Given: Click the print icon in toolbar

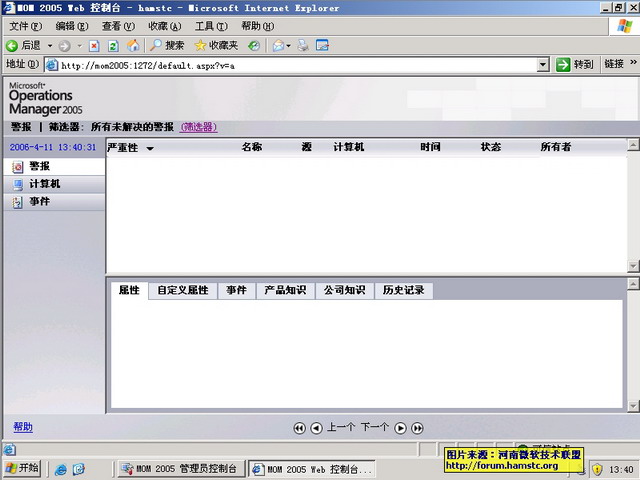Looking at the screenshot, I should coord(302,45).
